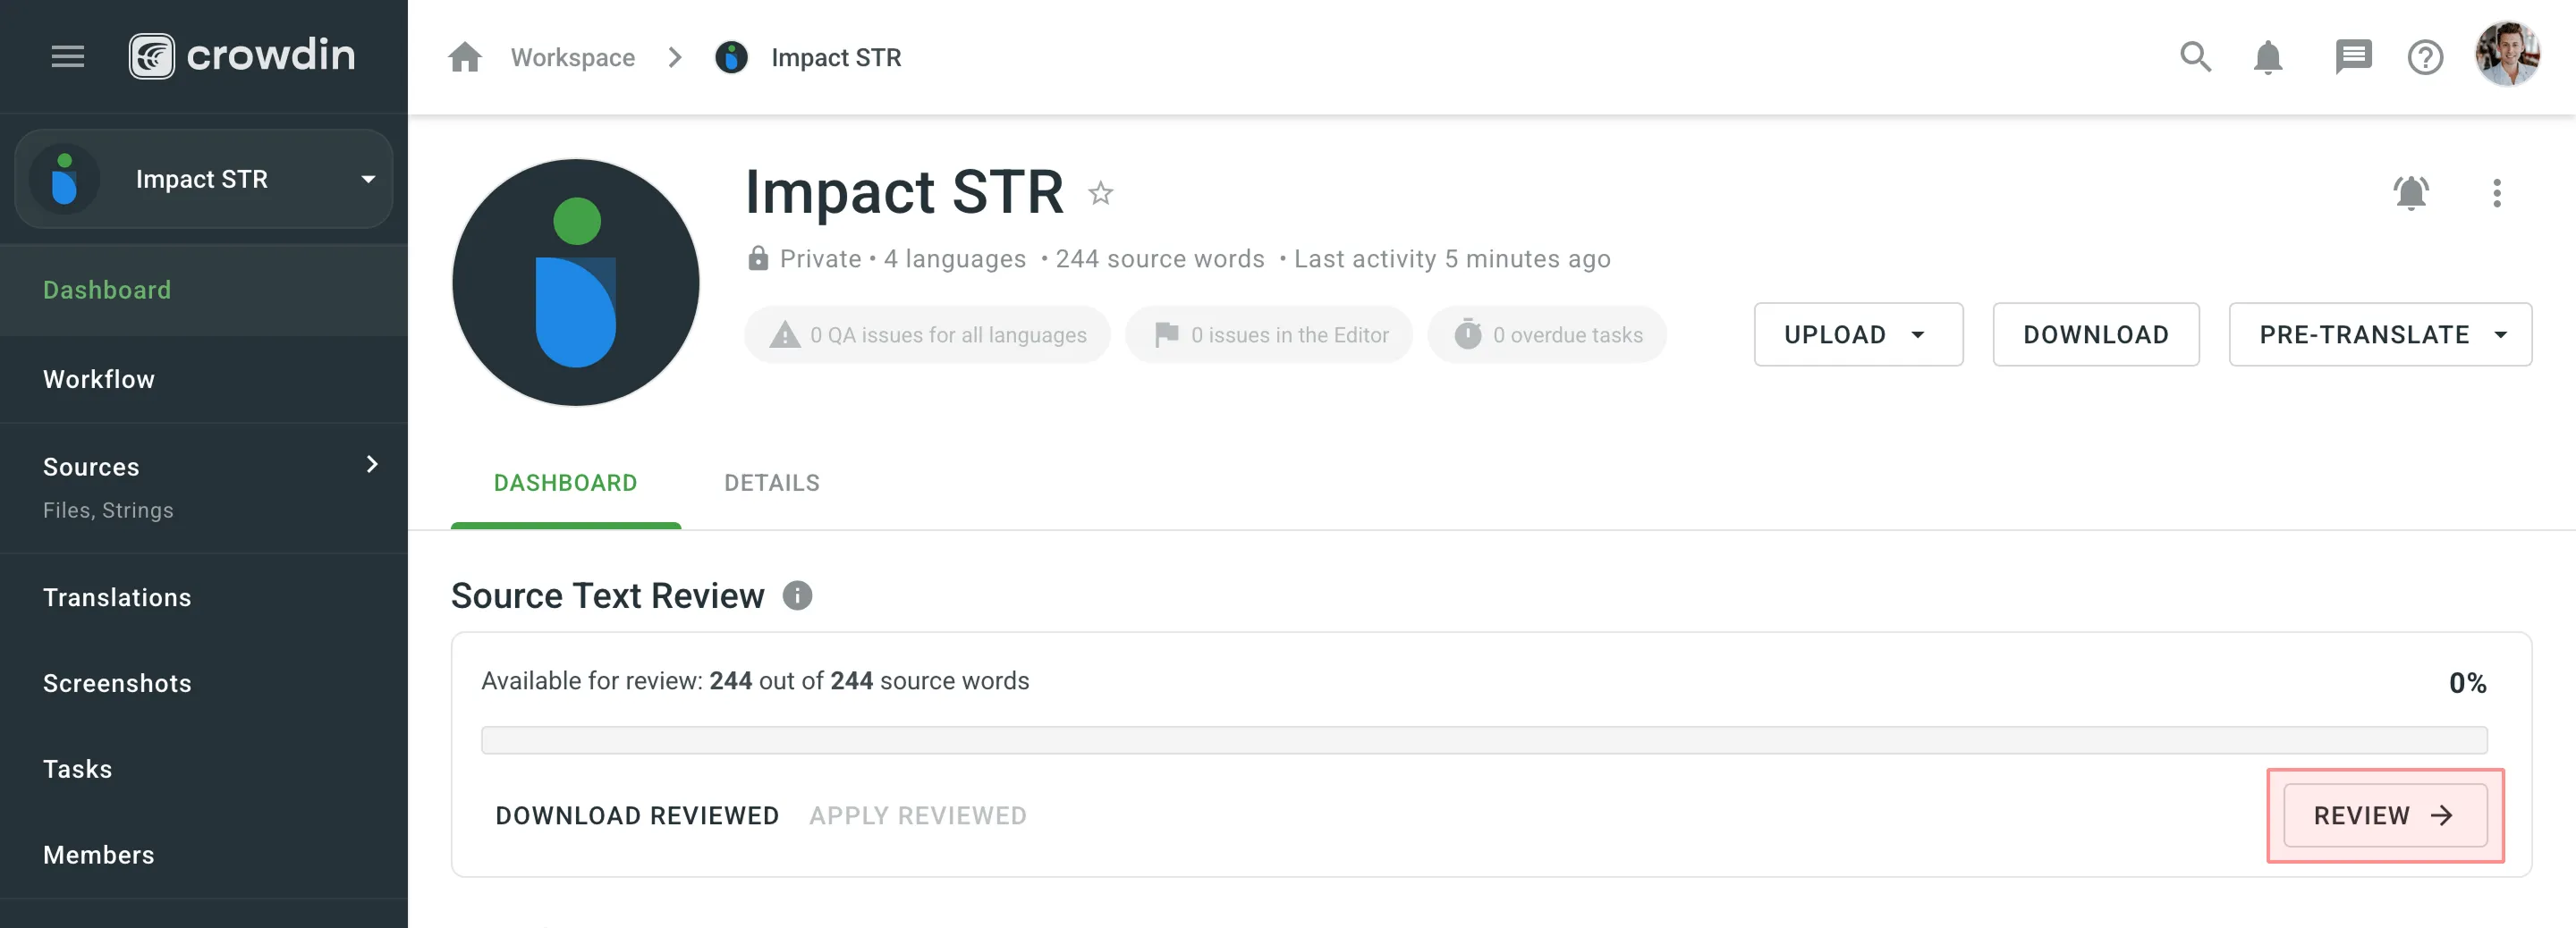Open the messages chat icon
Viewport: 2576px width, 928px height.
point(2354,57)
